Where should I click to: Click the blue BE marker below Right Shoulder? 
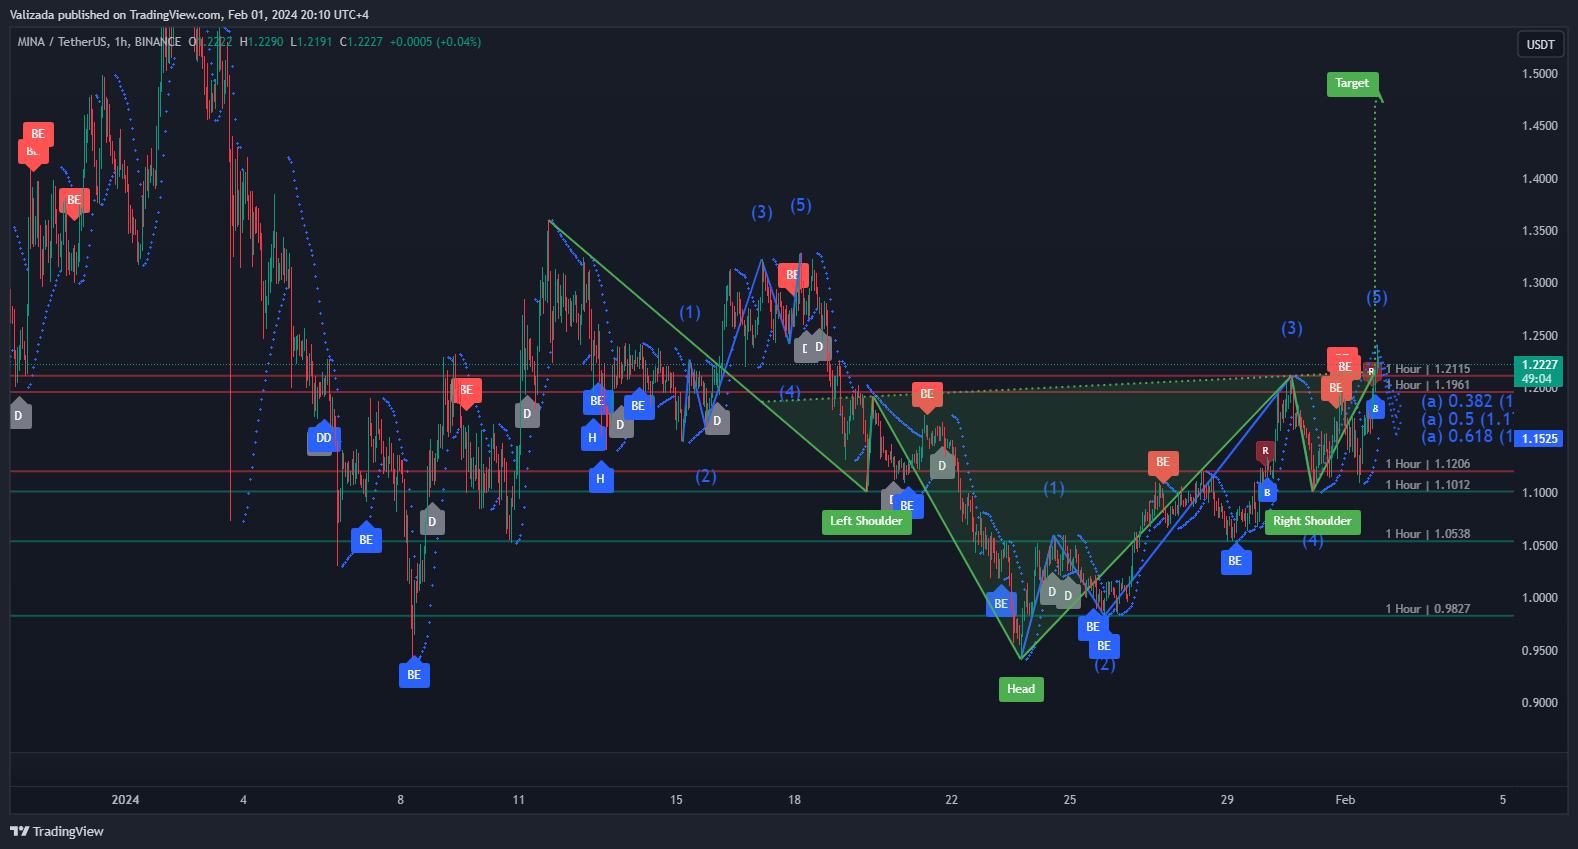click(1235, 560)
